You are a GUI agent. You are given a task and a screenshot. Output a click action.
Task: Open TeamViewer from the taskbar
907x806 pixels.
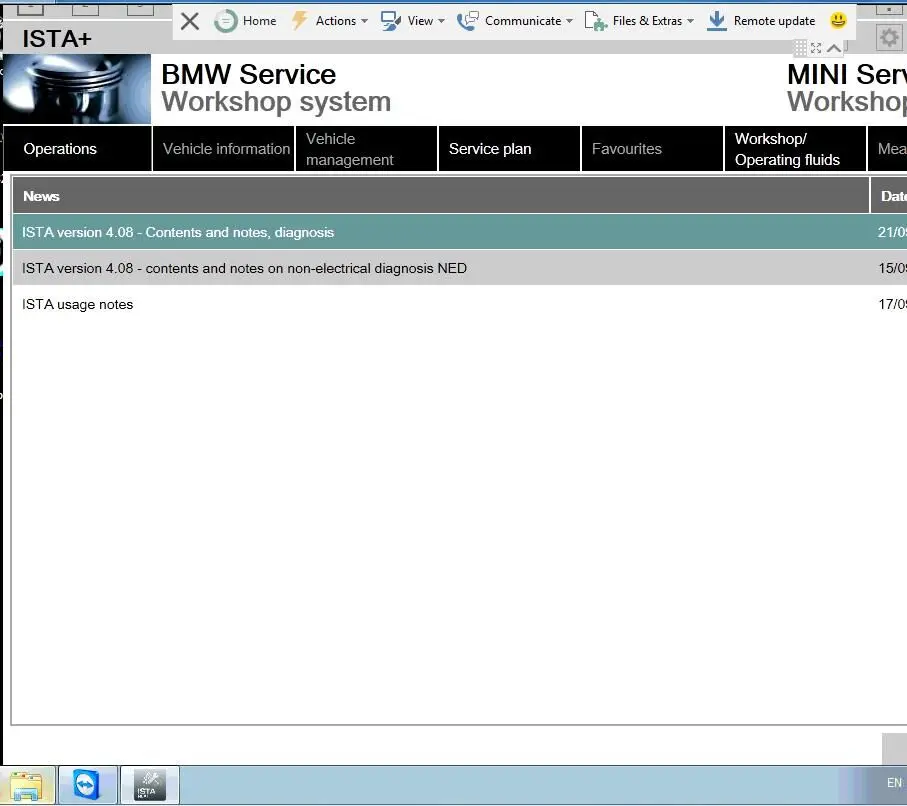coord(87,785)
